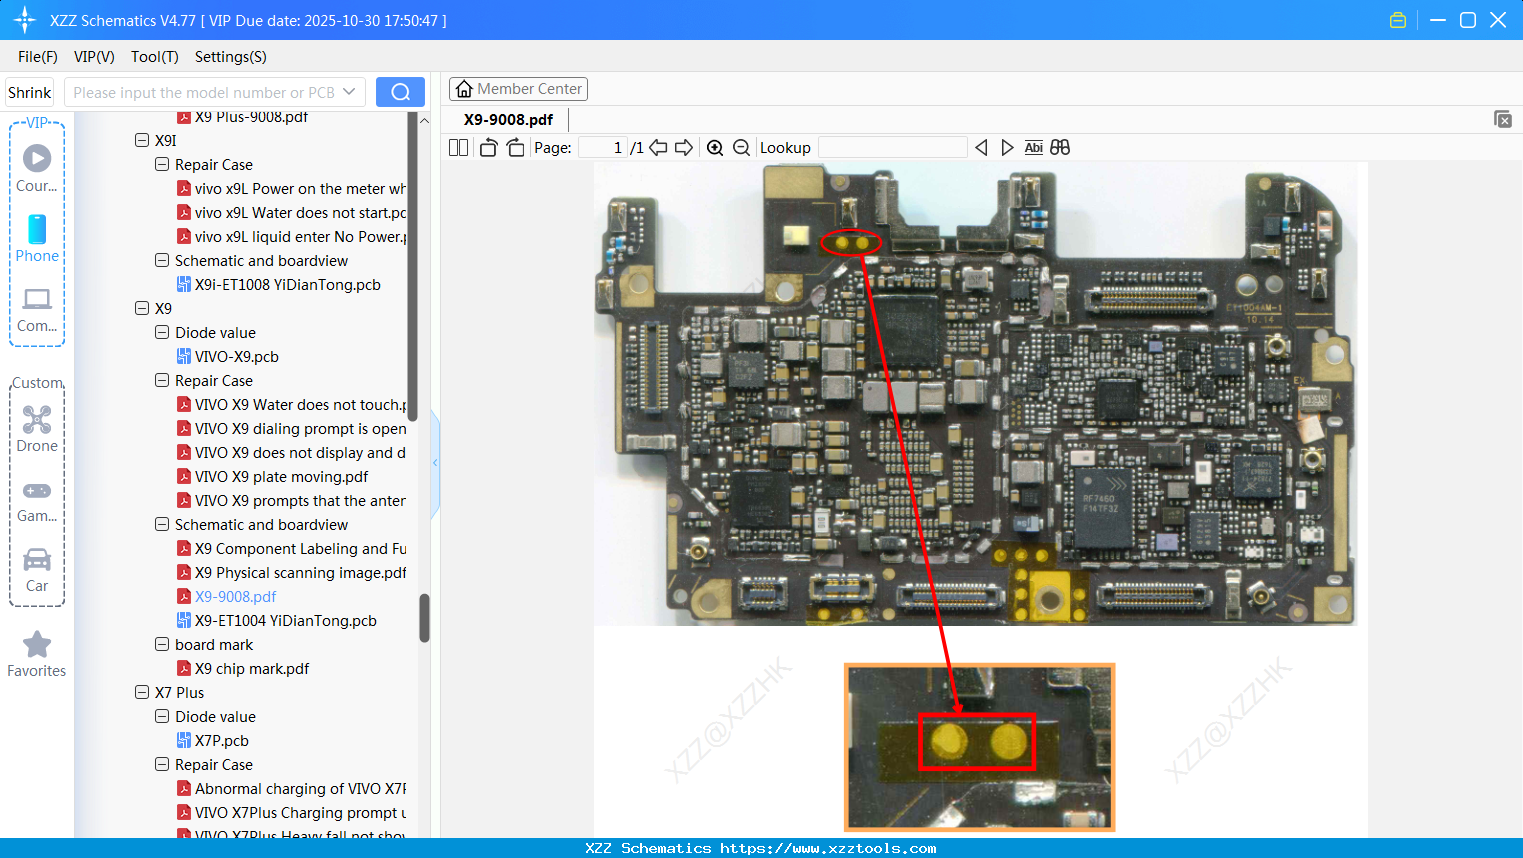Open the Computer category in the sidebar
The image size is (1523, 858).
pyautogui.click(x=37, y=309)
